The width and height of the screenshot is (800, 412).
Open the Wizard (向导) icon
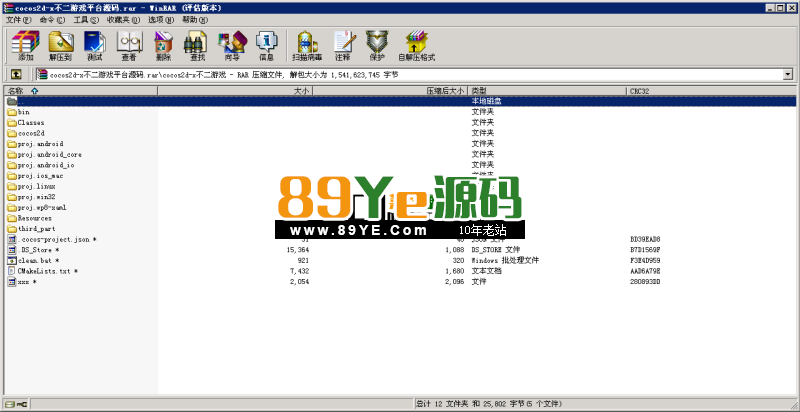(232, 46)
